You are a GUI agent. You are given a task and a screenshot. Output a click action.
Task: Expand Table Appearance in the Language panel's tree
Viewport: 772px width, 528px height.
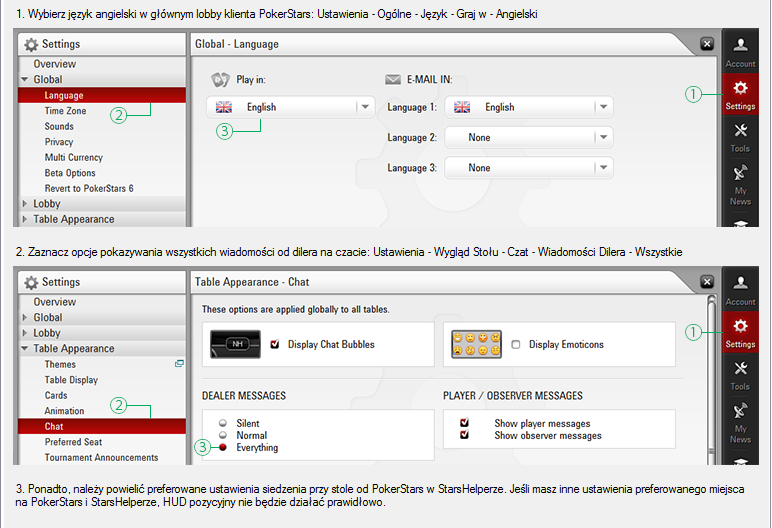pyautogui.click(x=25, y=219)
